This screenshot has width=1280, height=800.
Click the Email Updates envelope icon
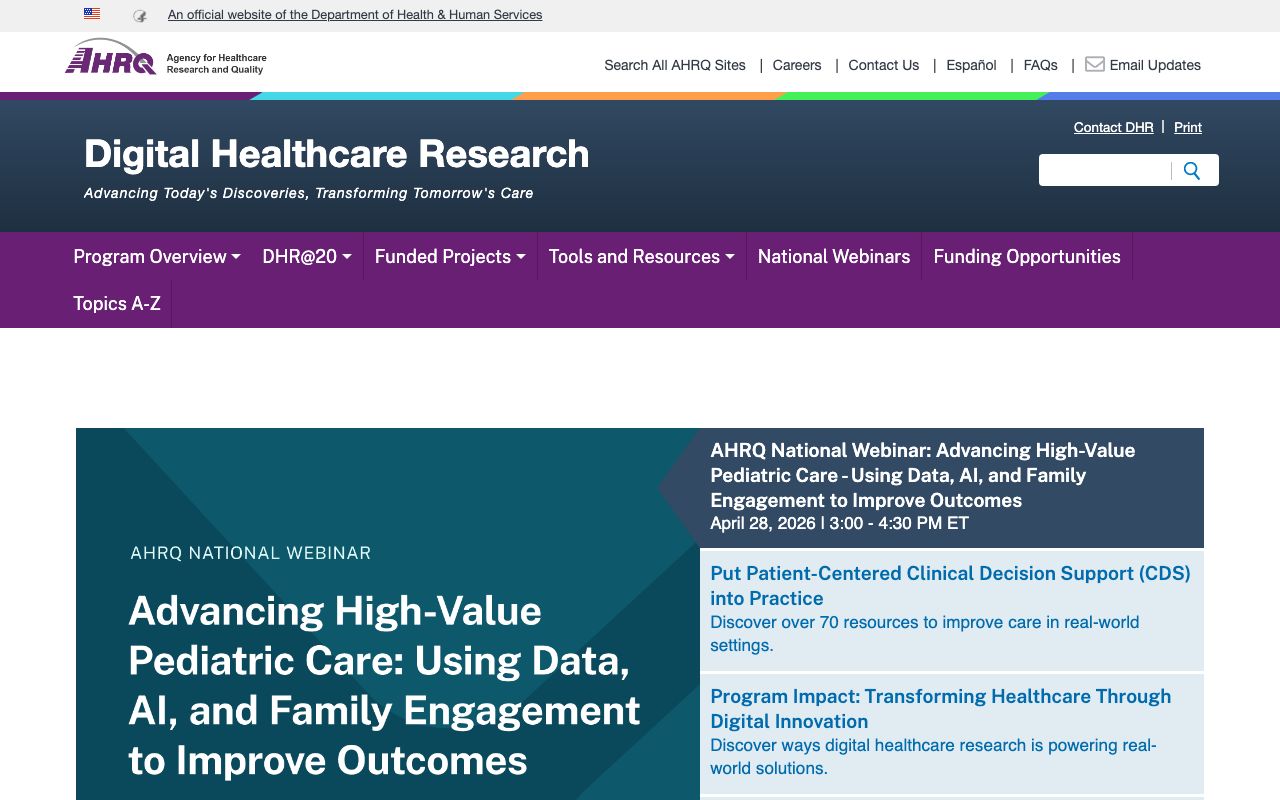coord(1095,64)
